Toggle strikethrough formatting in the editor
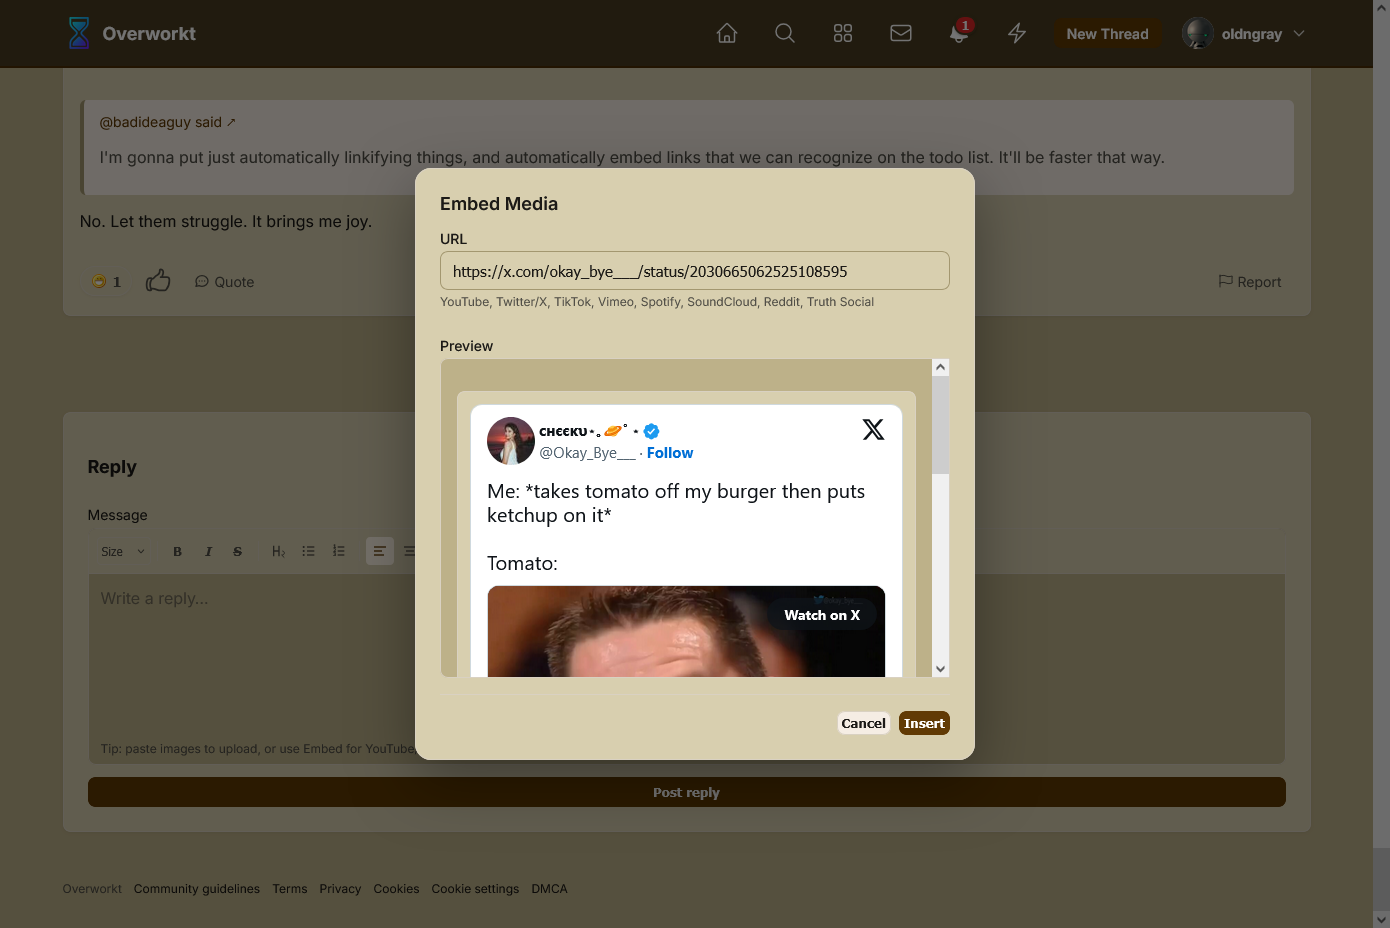 tap(237, 551)
